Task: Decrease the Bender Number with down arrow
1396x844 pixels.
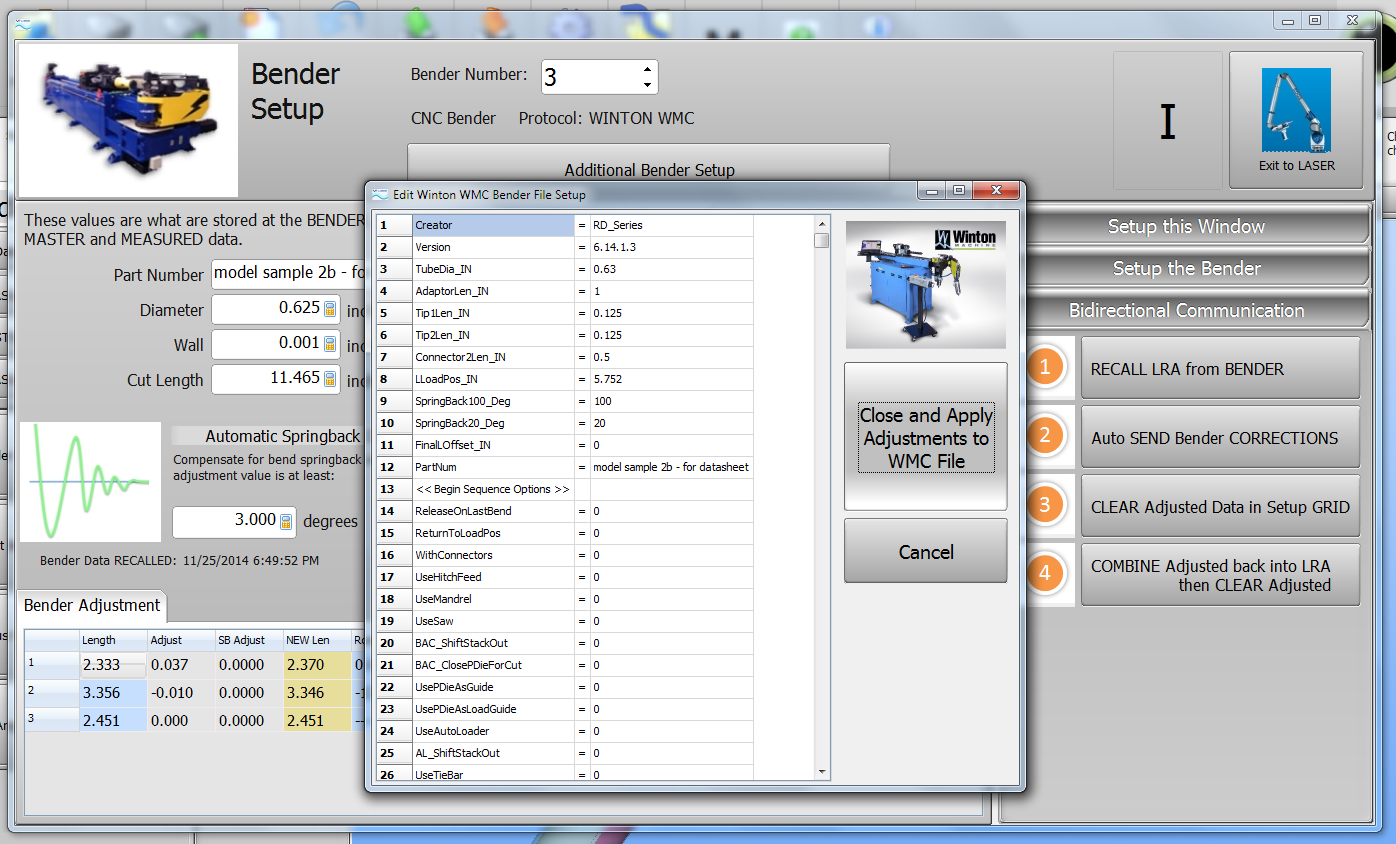Action: tap(647, 85)
